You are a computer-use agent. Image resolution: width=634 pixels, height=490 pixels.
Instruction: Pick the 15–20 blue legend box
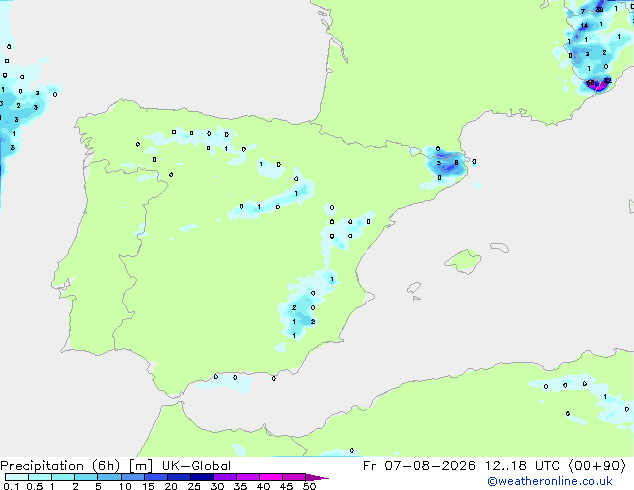tap(156, 477)
